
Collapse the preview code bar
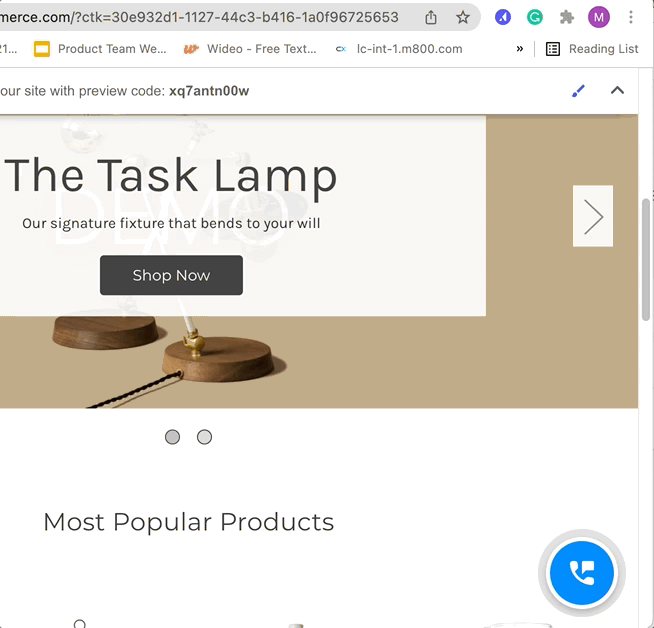click(617, 91)
